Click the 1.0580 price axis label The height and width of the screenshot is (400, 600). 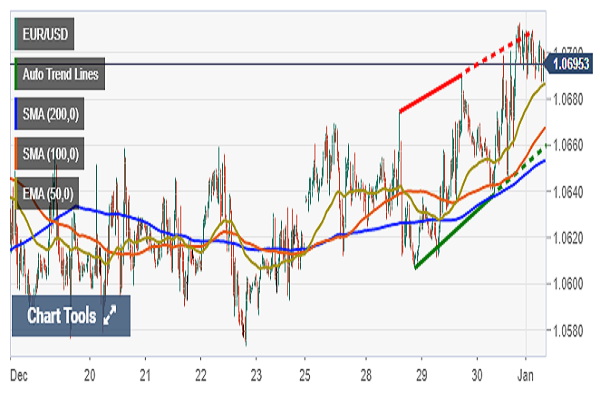[570, 330]
